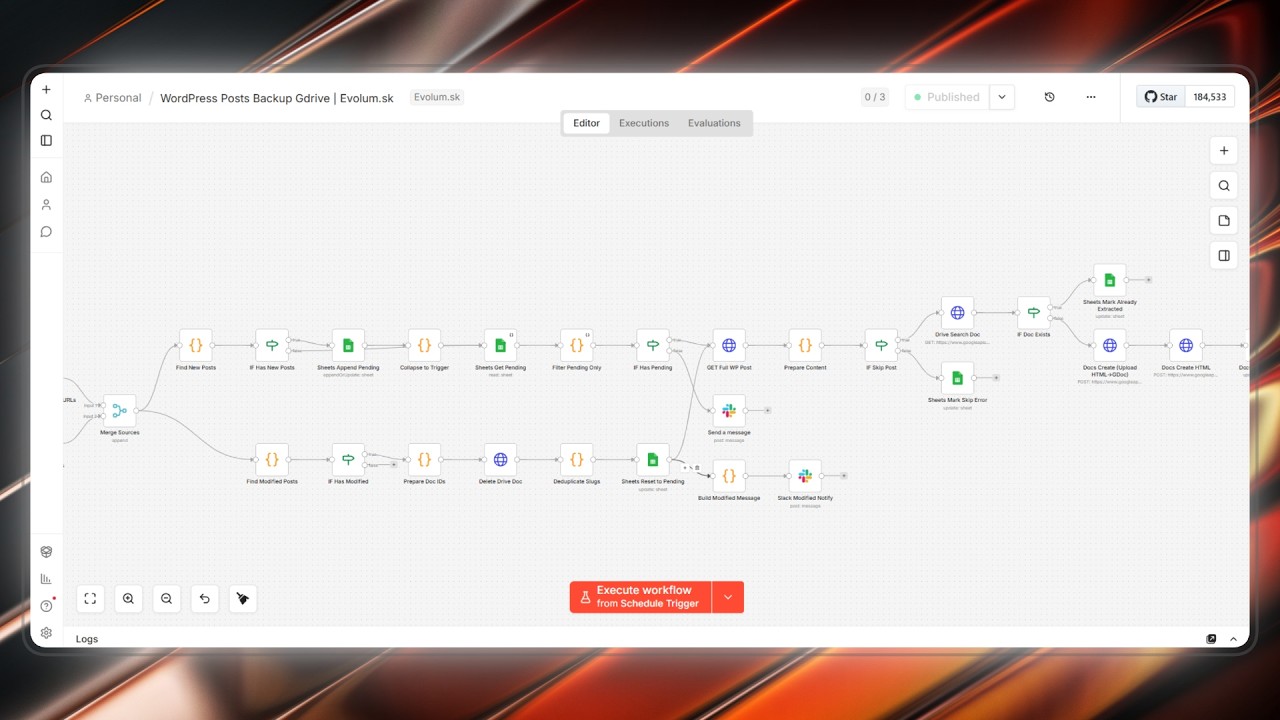Open the bar-chart icon in the left sidebar
The image size is (1280, 720).
(46, 578)
